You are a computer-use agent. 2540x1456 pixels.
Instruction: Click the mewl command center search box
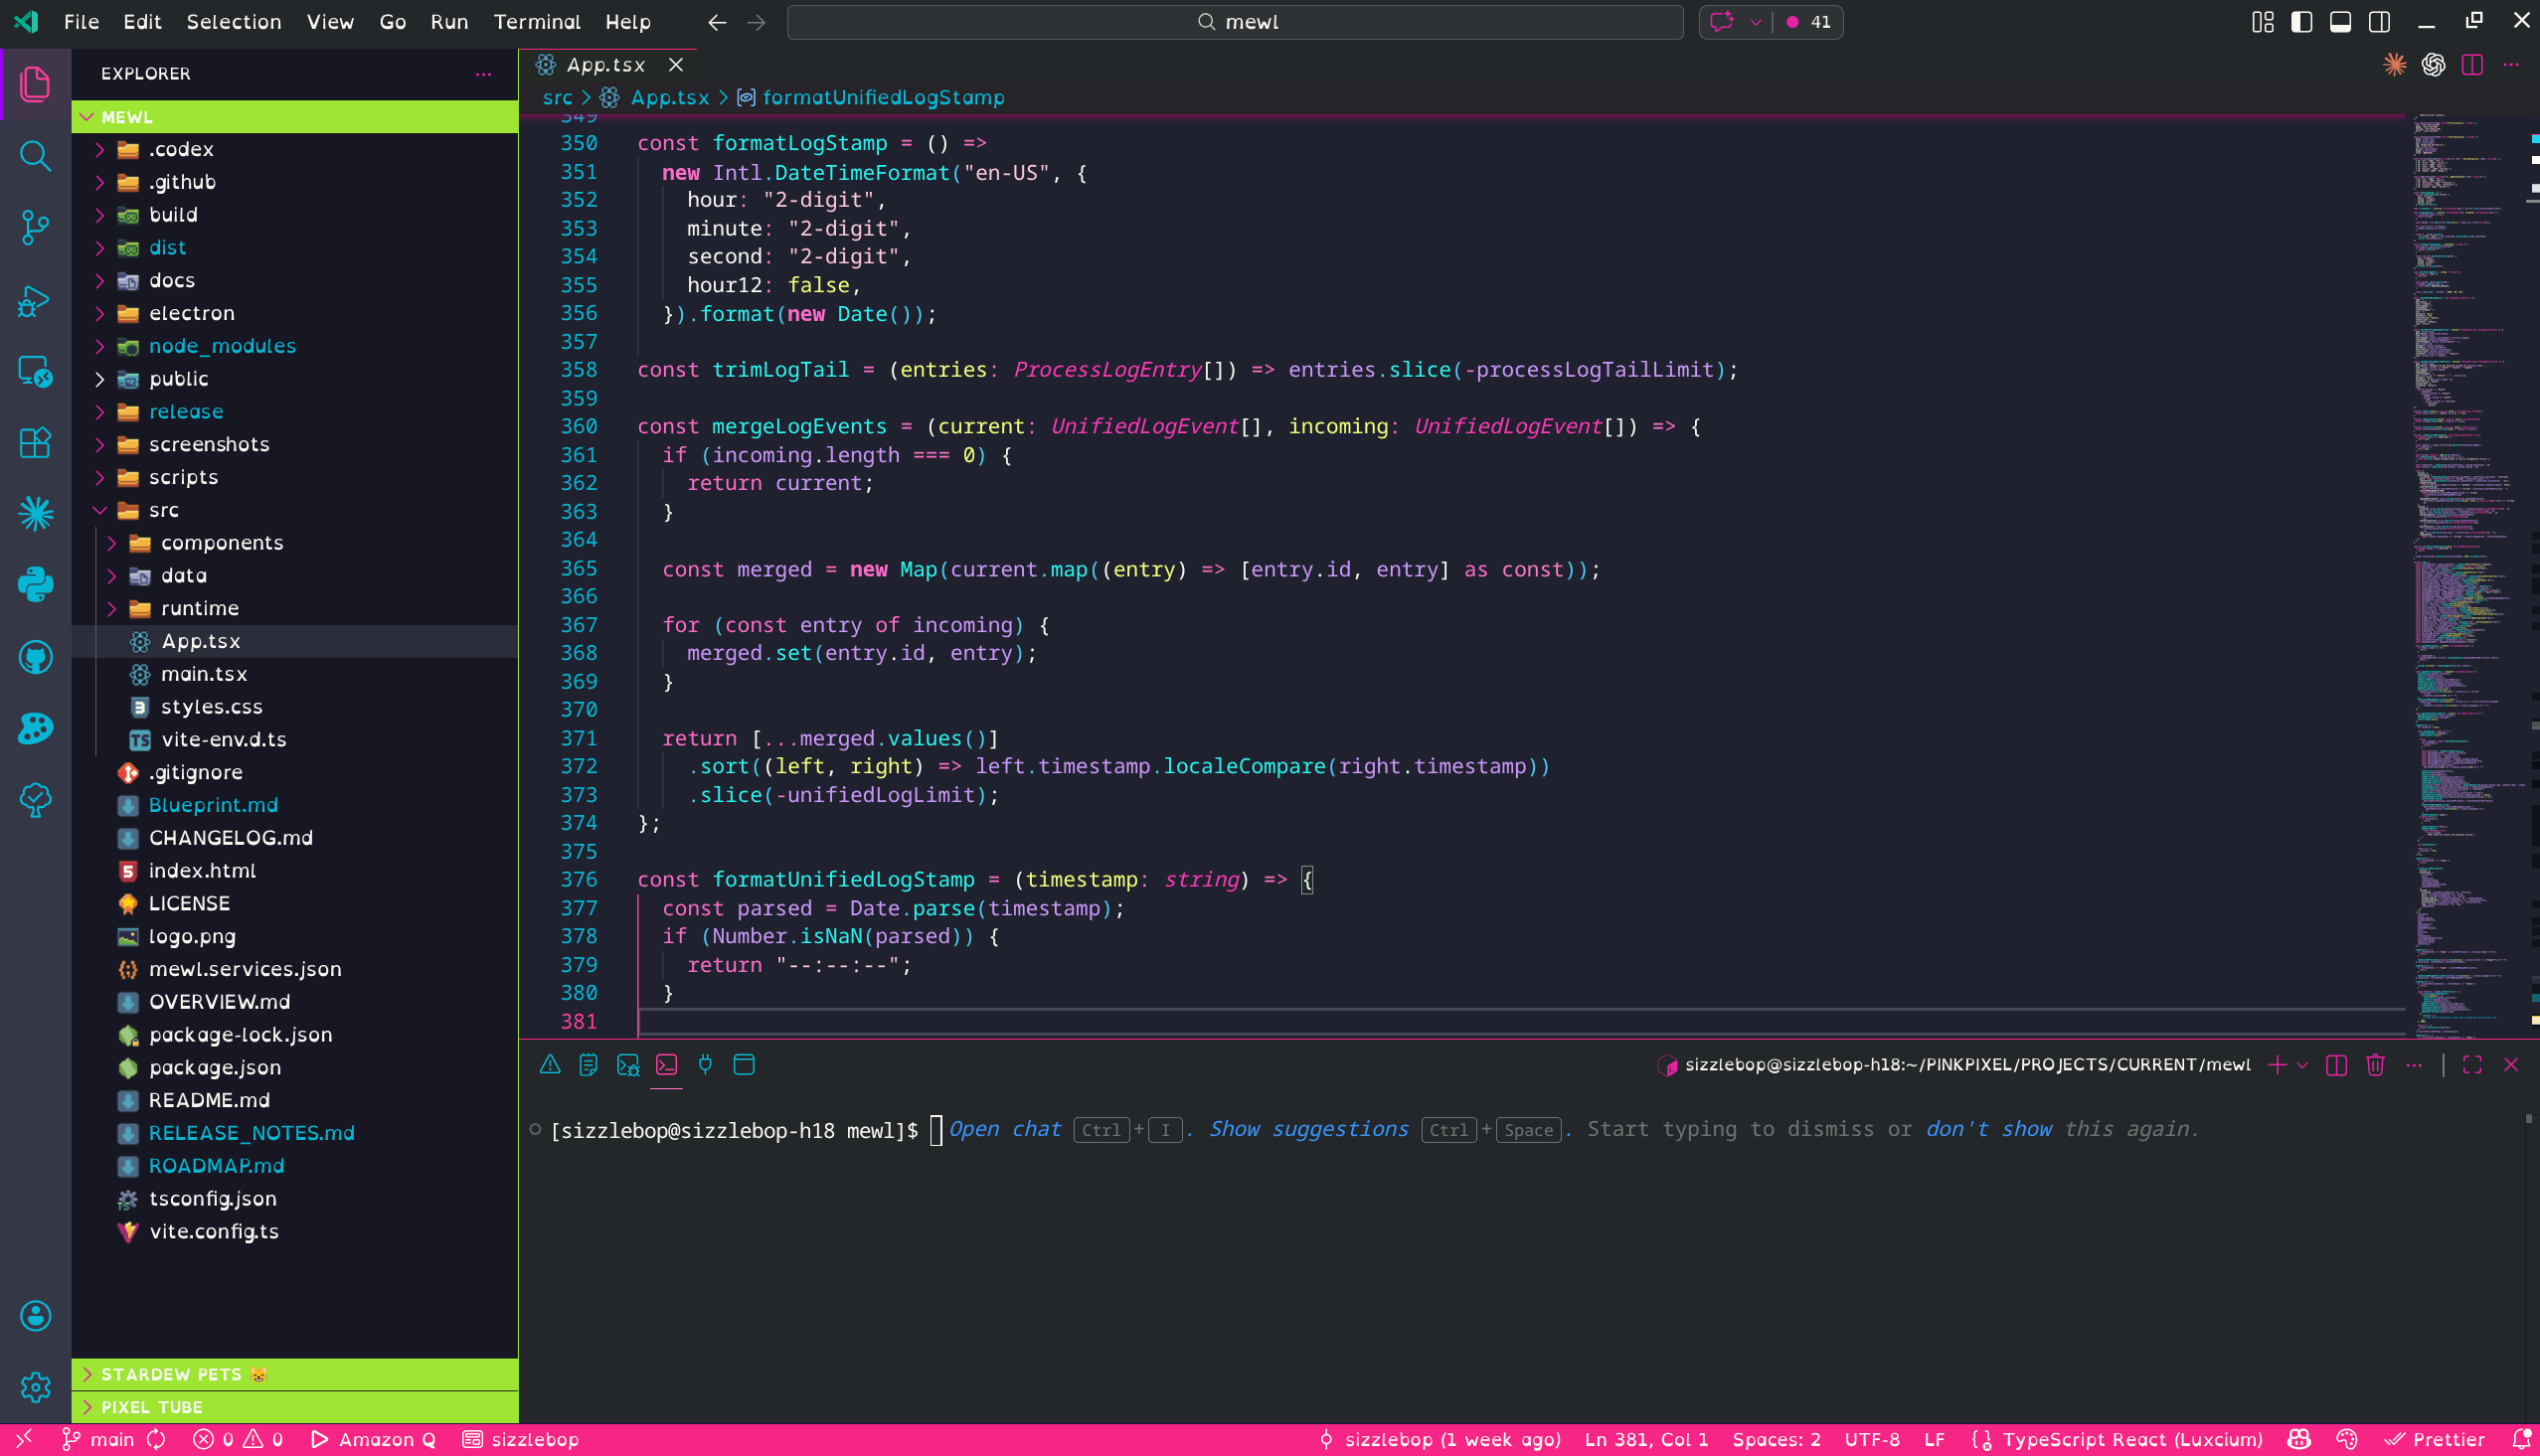pyautogui.click(x=1235, y=22)
